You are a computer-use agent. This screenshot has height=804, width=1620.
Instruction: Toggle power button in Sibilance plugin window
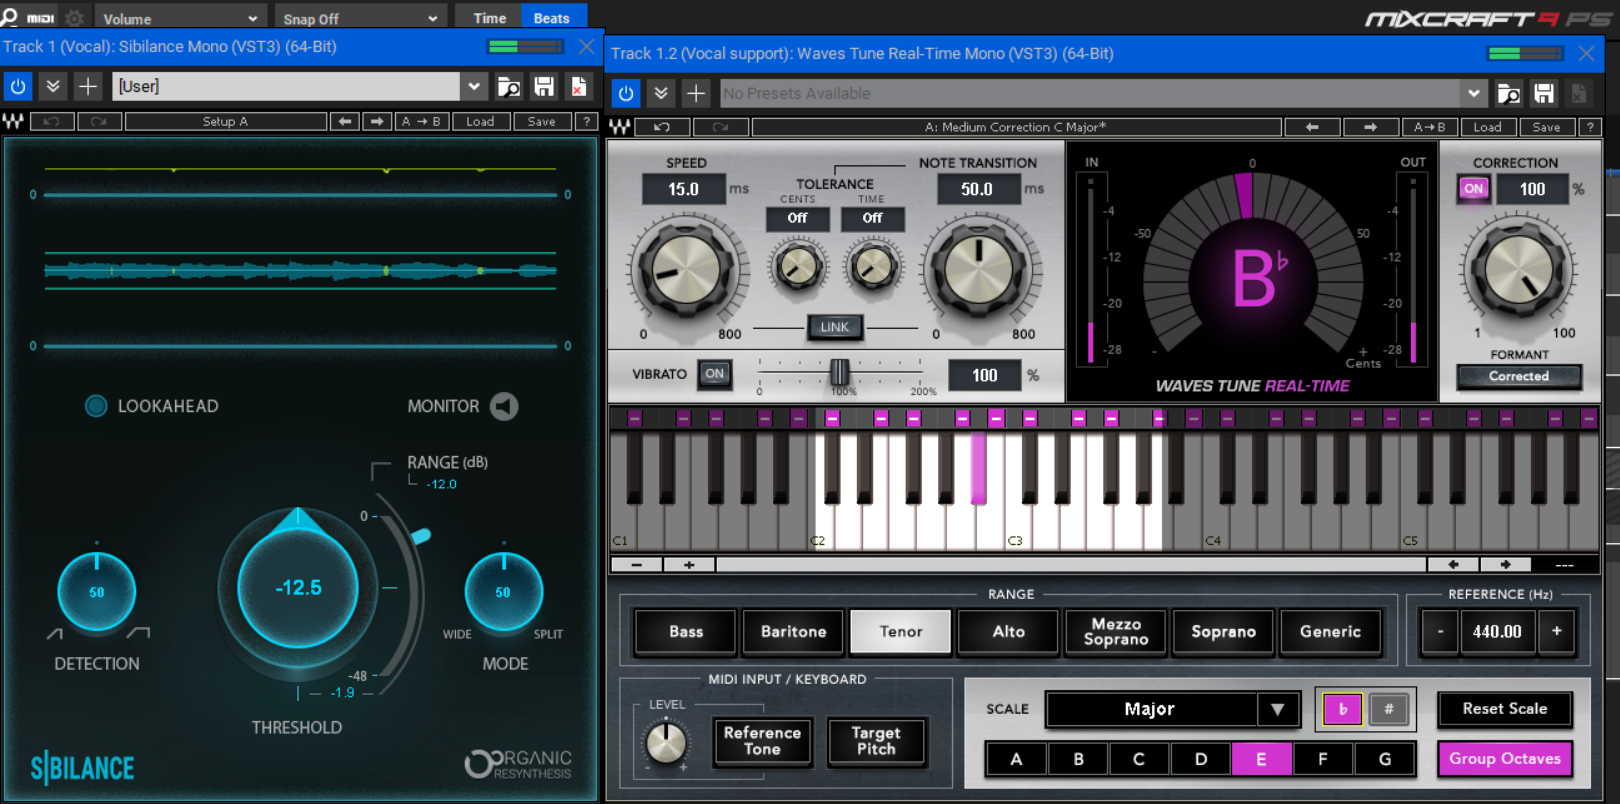pyautogui.click(x=18, y=86)
